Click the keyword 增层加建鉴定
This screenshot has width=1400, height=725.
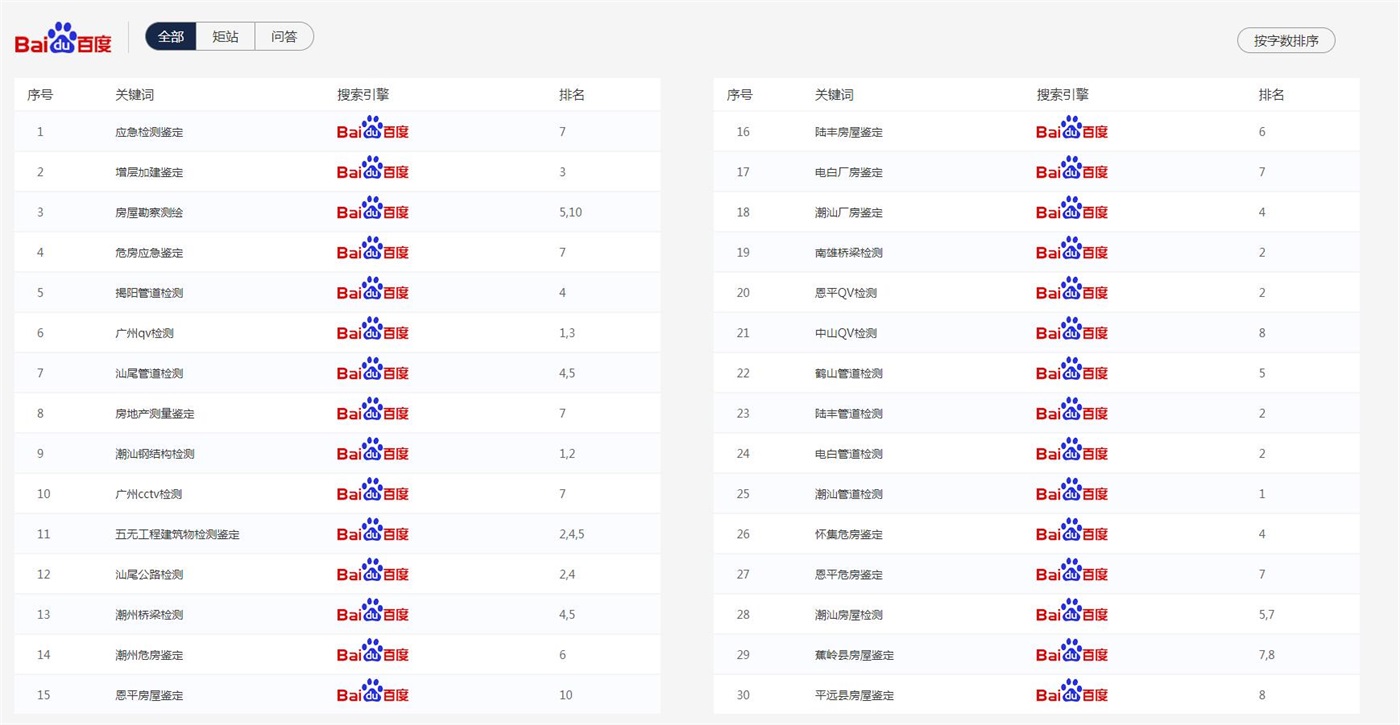point(149,172)
